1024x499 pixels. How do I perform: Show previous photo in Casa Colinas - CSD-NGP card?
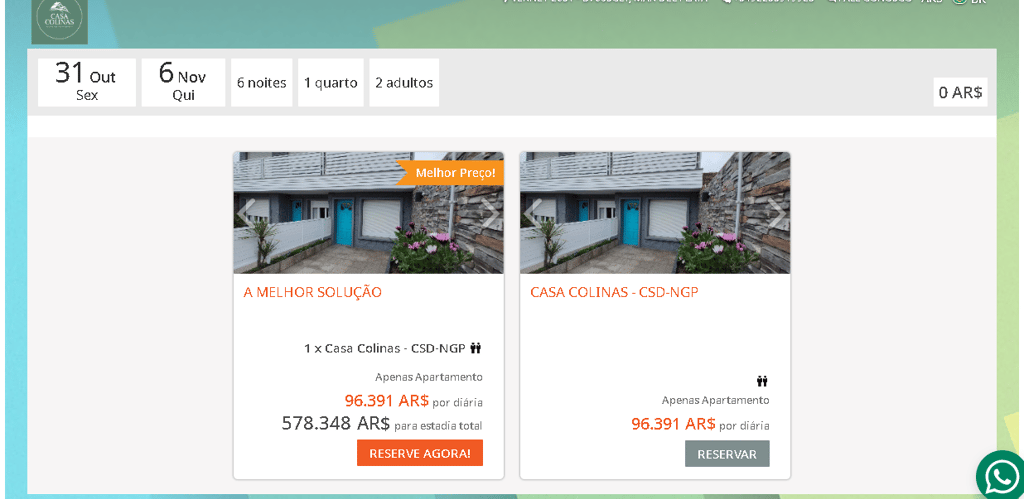coord(533,214)
